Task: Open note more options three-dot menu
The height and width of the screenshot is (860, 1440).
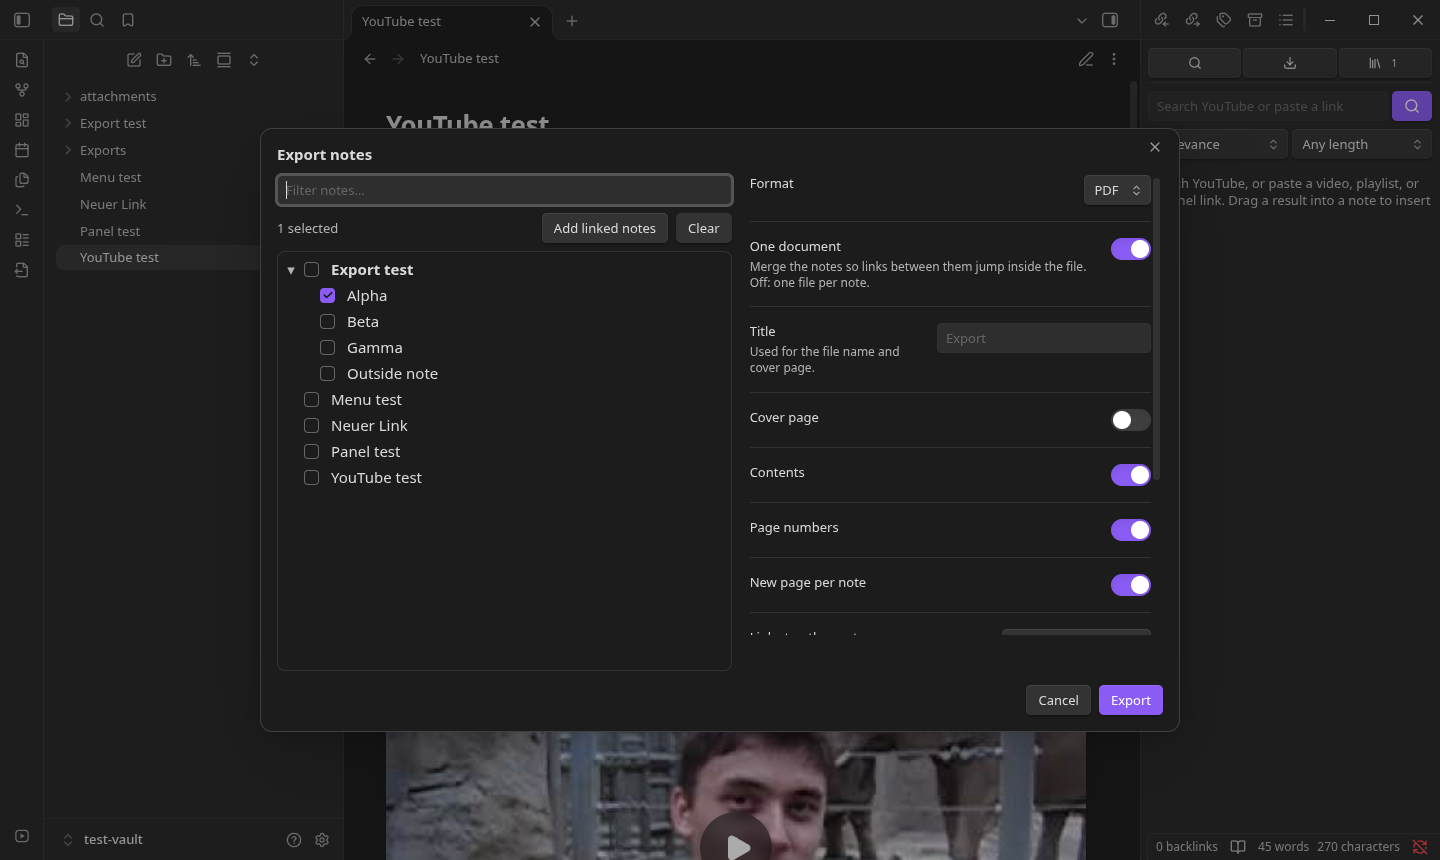Action: click(1114, 59)
